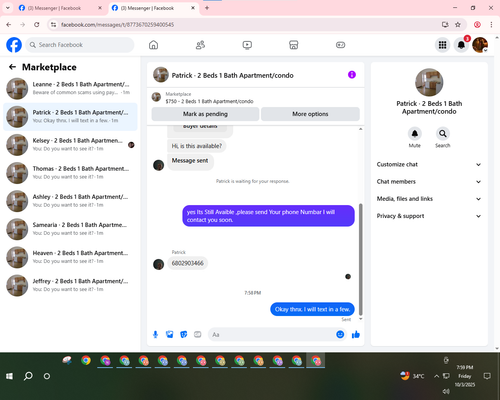This screenshot has width=500, height=400.
Task: Click the browser address bar URL
Action: click(x=117, y=25)
